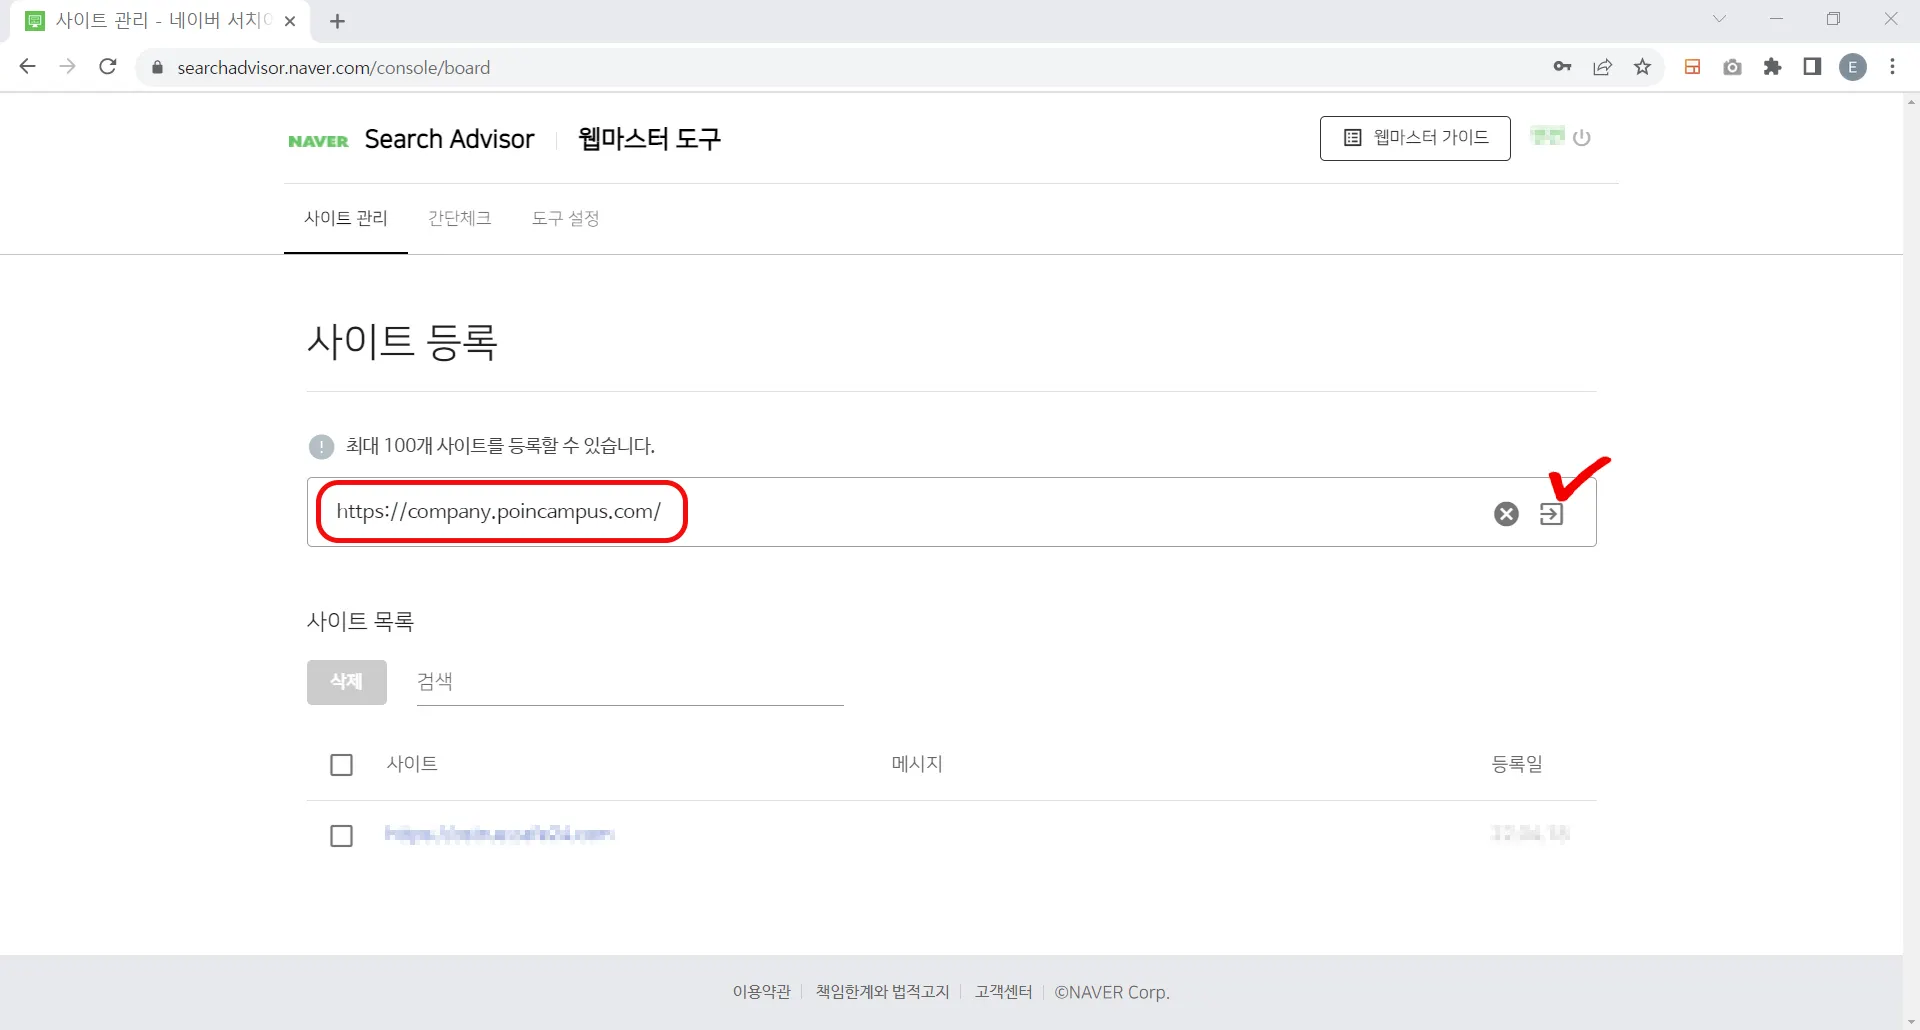This screenshot has width=1920, height=1030.
Task: Click the browser address bar URL
Action: tap(334, 68)
